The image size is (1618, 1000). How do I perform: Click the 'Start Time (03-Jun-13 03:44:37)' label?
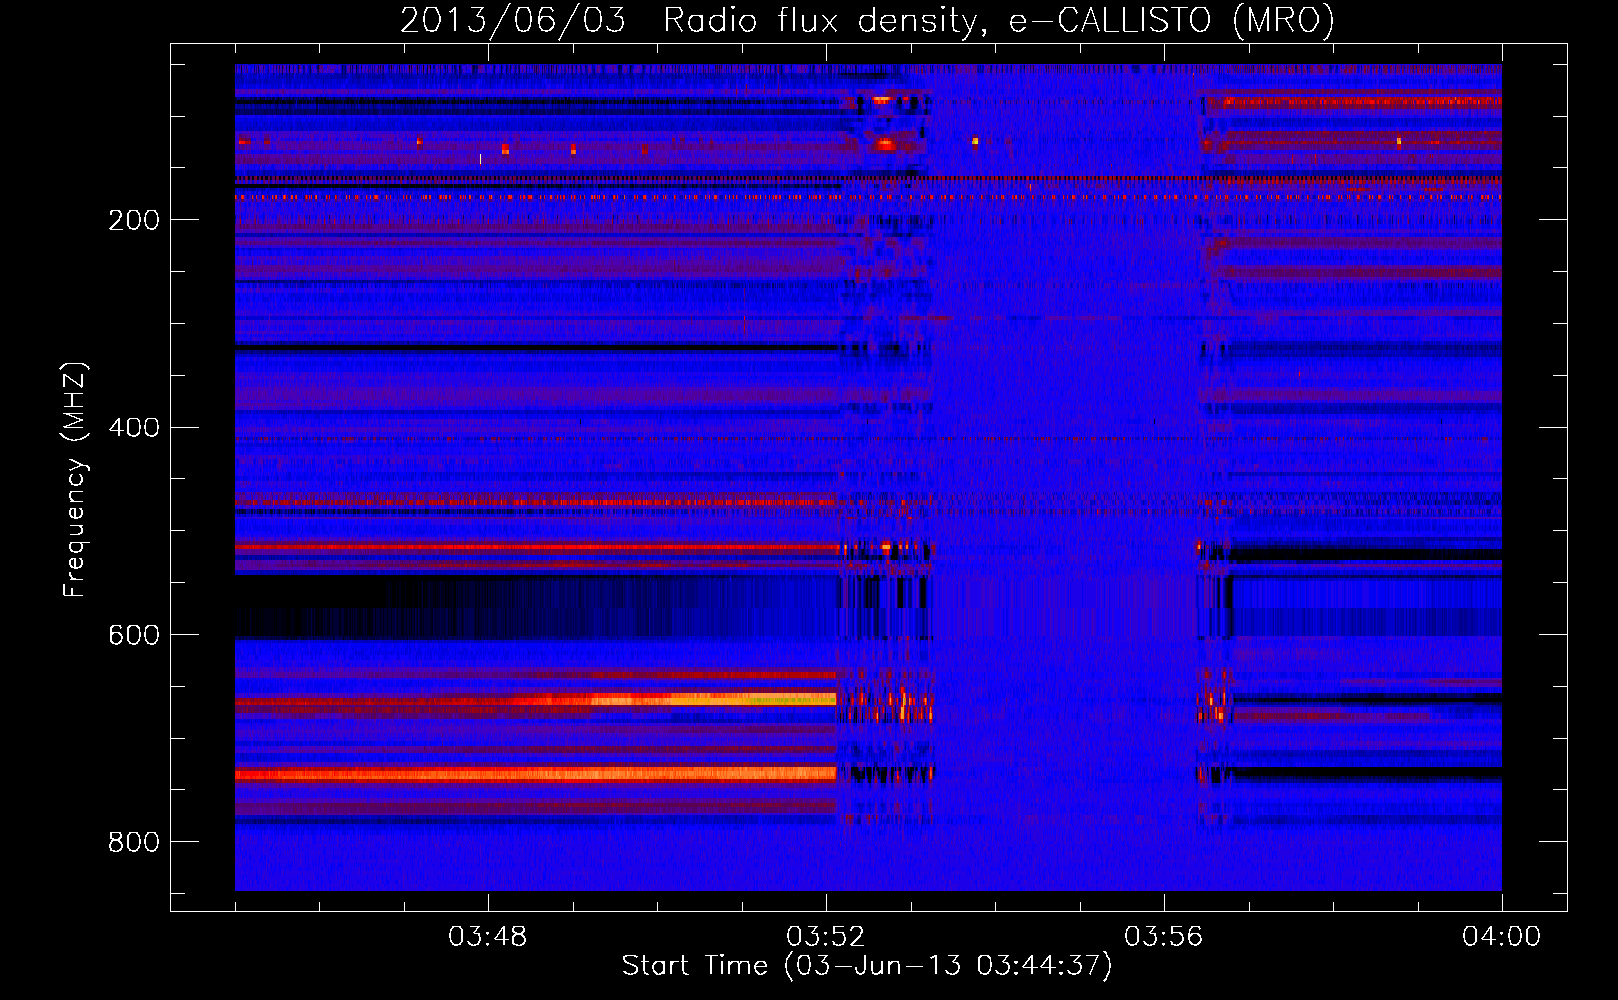click(x=867, y=966)
